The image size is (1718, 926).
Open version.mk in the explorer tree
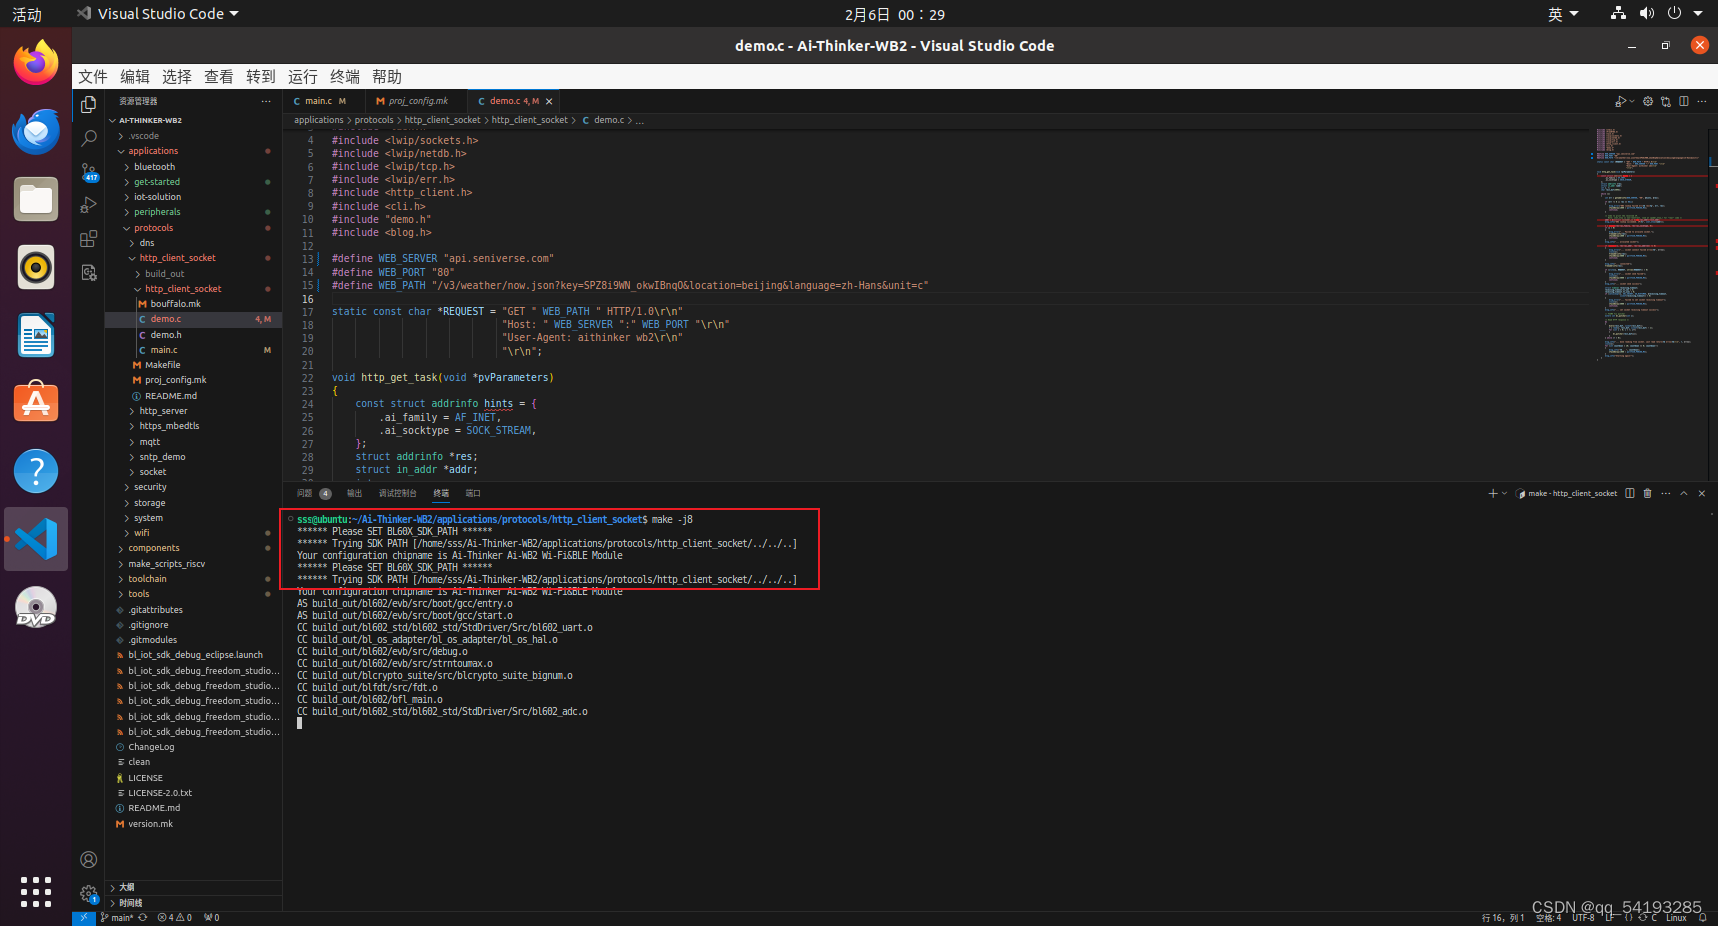pyautogui.click(x=193, y=824)
